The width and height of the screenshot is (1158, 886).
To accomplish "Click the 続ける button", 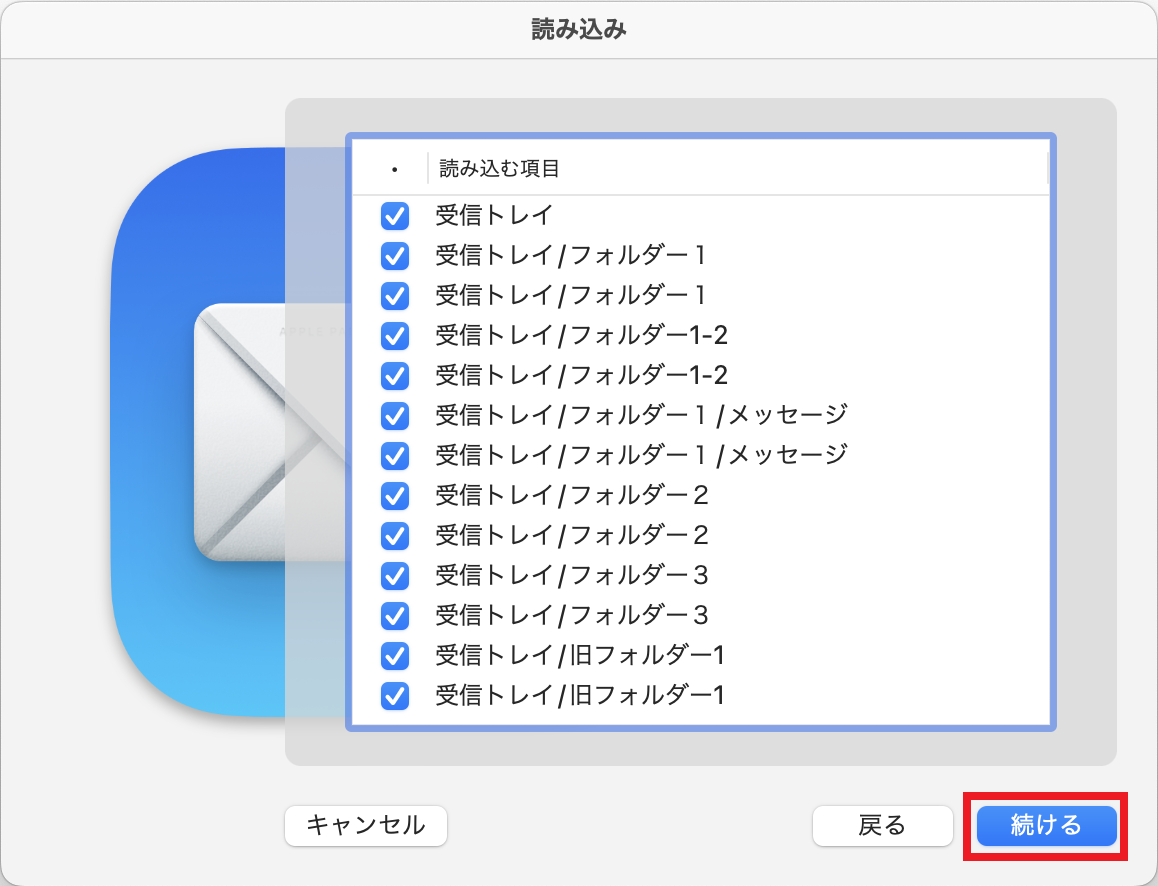I will pyautogui.click(x=1046, y=825).
